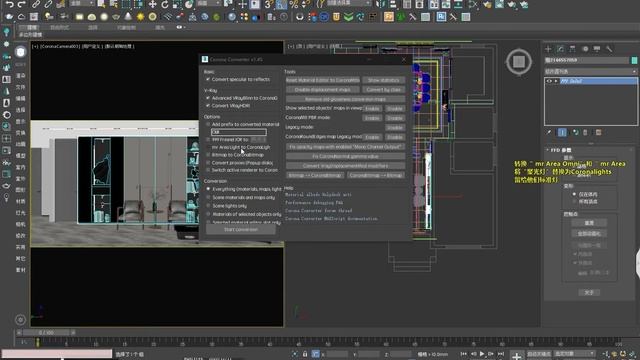Click the Configure Modifier Sets icon
The image size is (640, 360).
(x=598, y=132)
